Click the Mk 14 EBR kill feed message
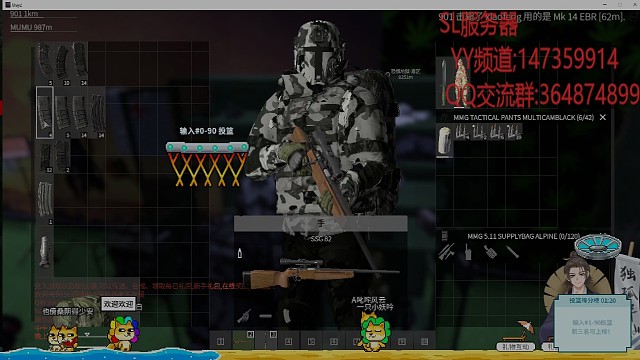 (x=532, y=17)
